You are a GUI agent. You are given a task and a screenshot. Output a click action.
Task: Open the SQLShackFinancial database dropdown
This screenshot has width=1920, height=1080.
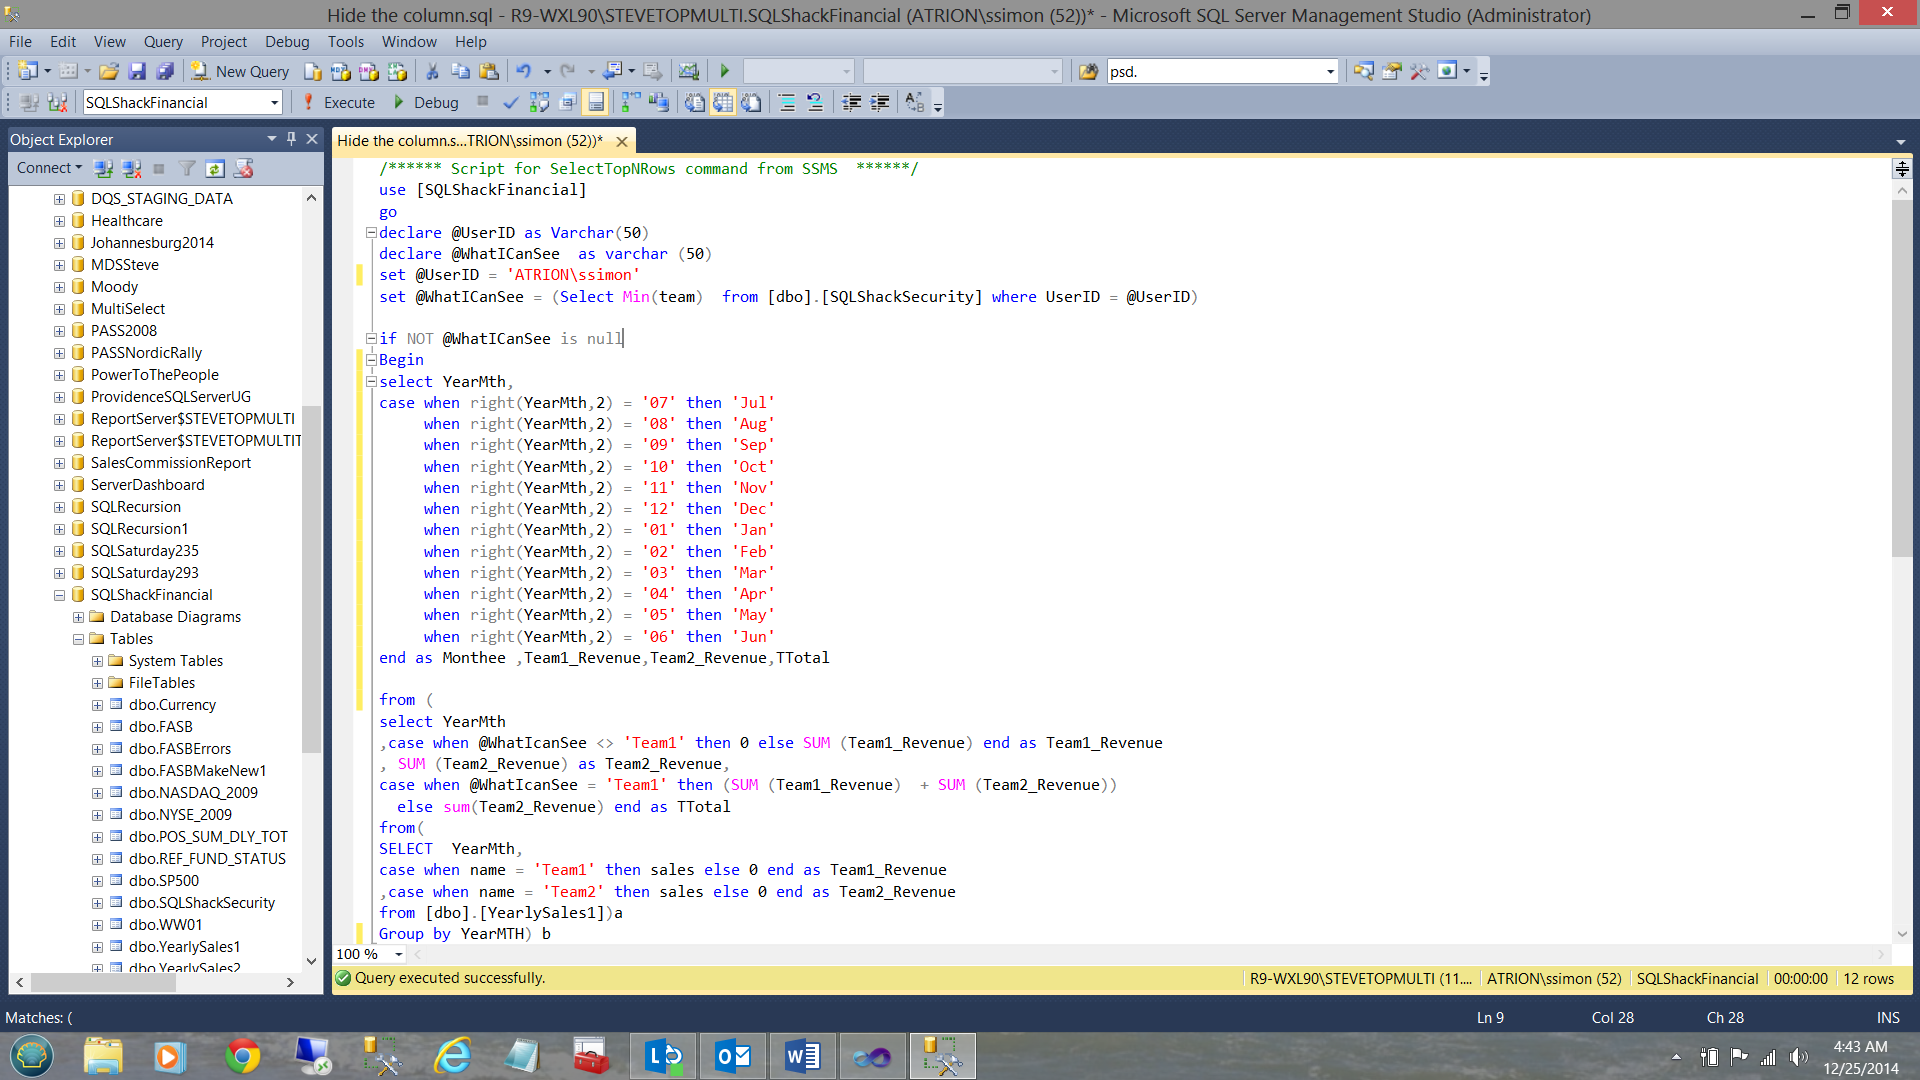(x=273, y=102)
